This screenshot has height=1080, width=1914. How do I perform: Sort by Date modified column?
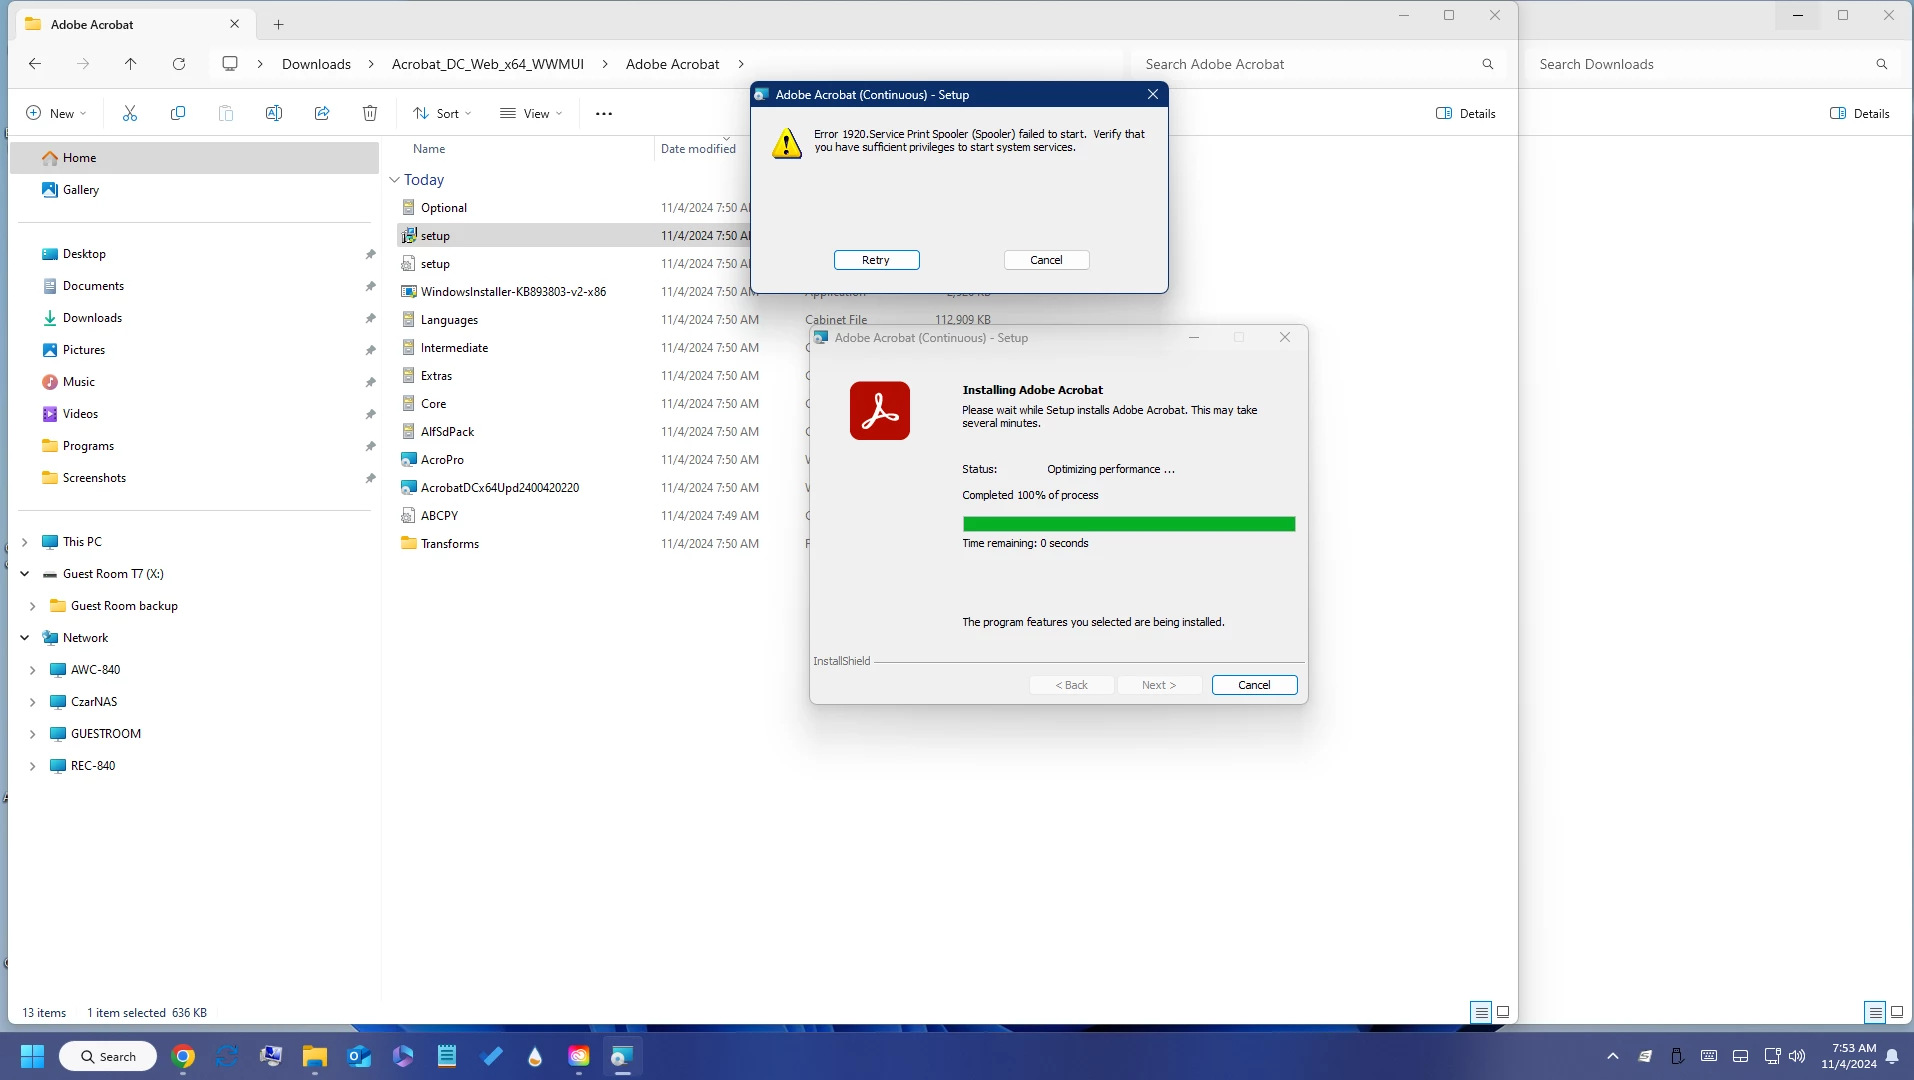coord(698,149)
